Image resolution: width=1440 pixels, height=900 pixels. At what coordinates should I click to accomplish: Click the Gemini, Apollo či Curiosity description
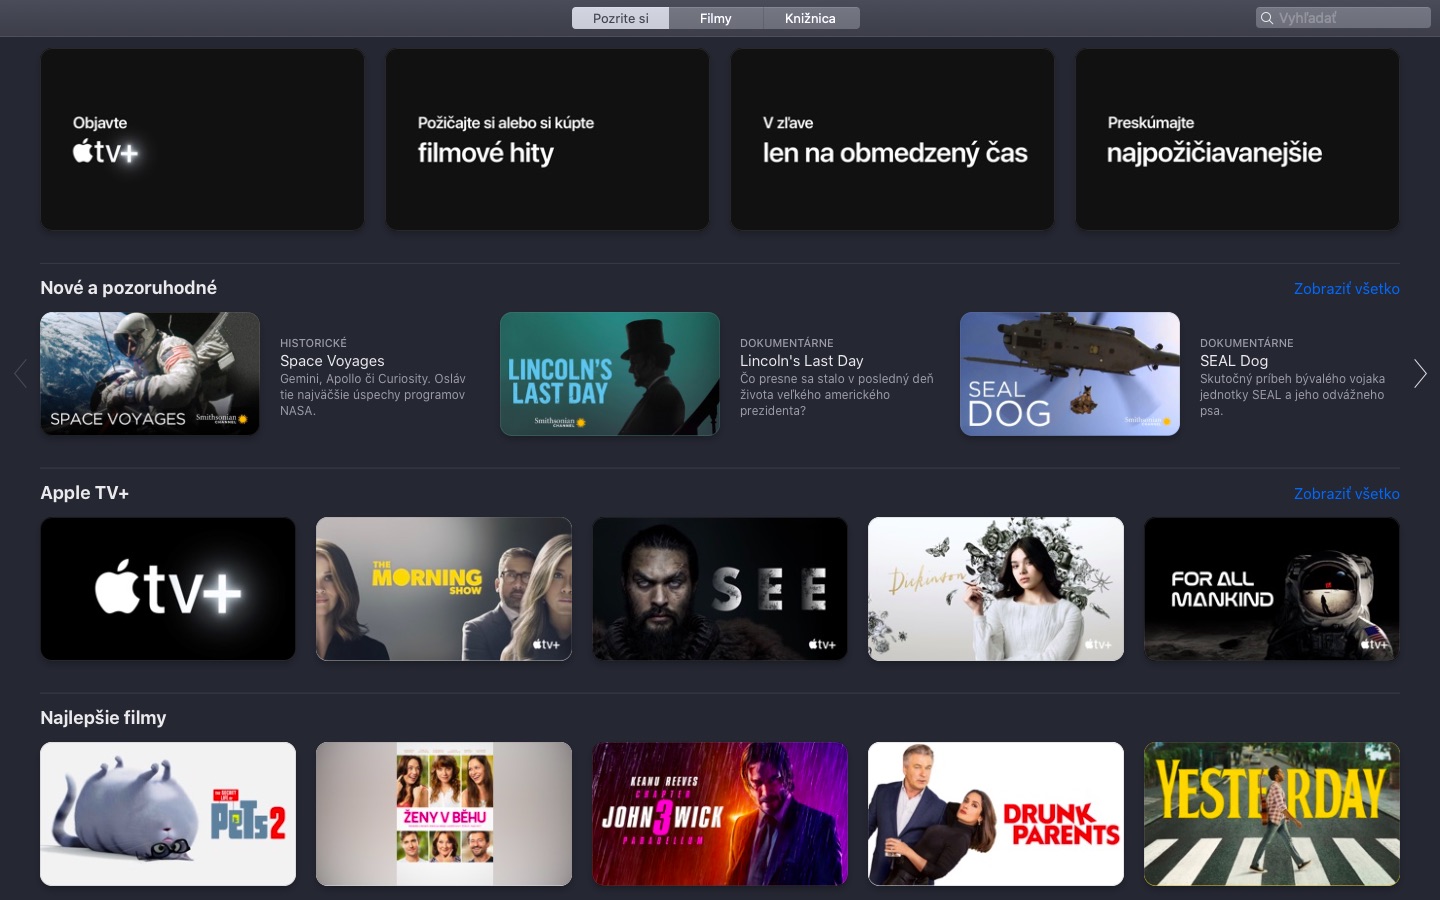click(372, 395)
